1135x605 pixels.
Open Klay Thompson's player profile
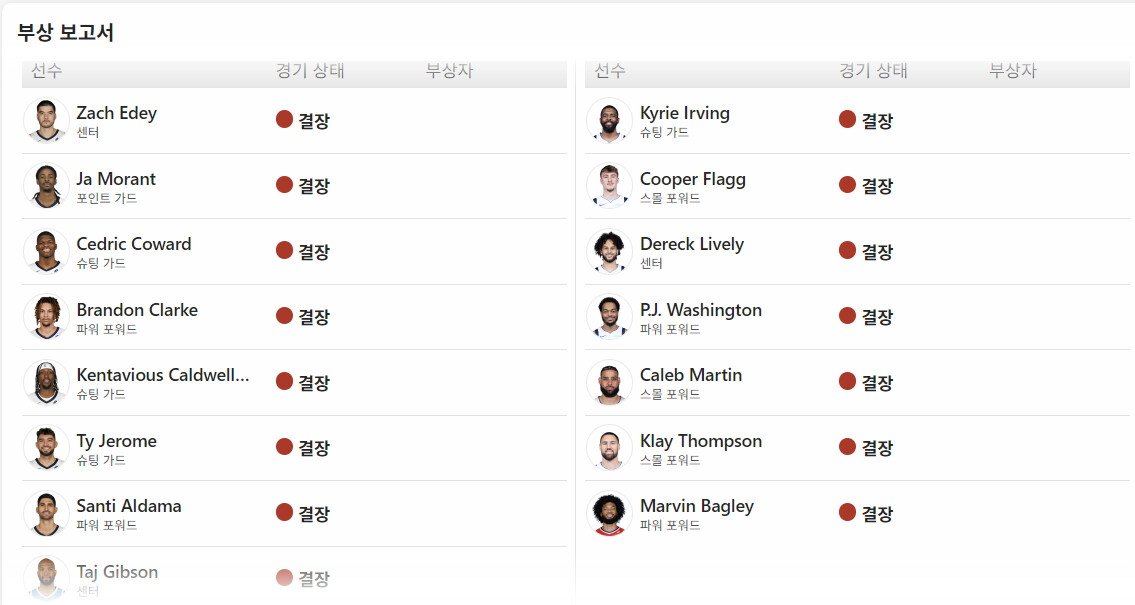point(700,441)
